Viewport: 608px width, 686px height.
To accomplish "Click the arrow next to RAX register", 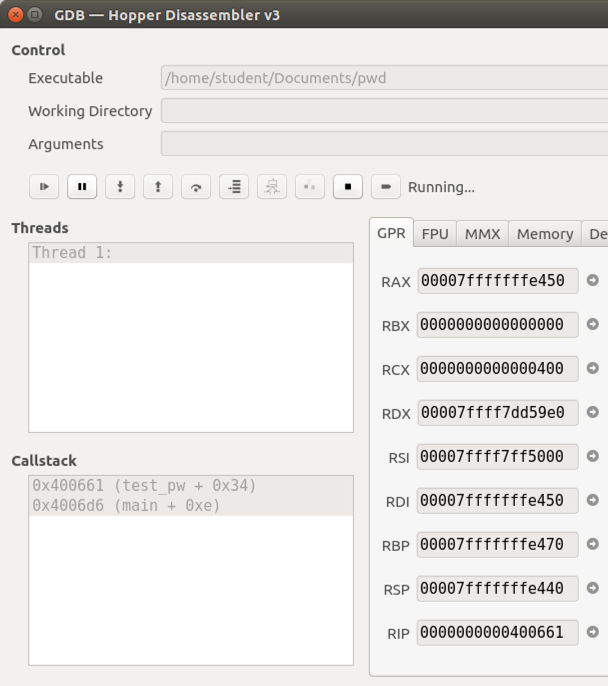I will pos(592,281).
